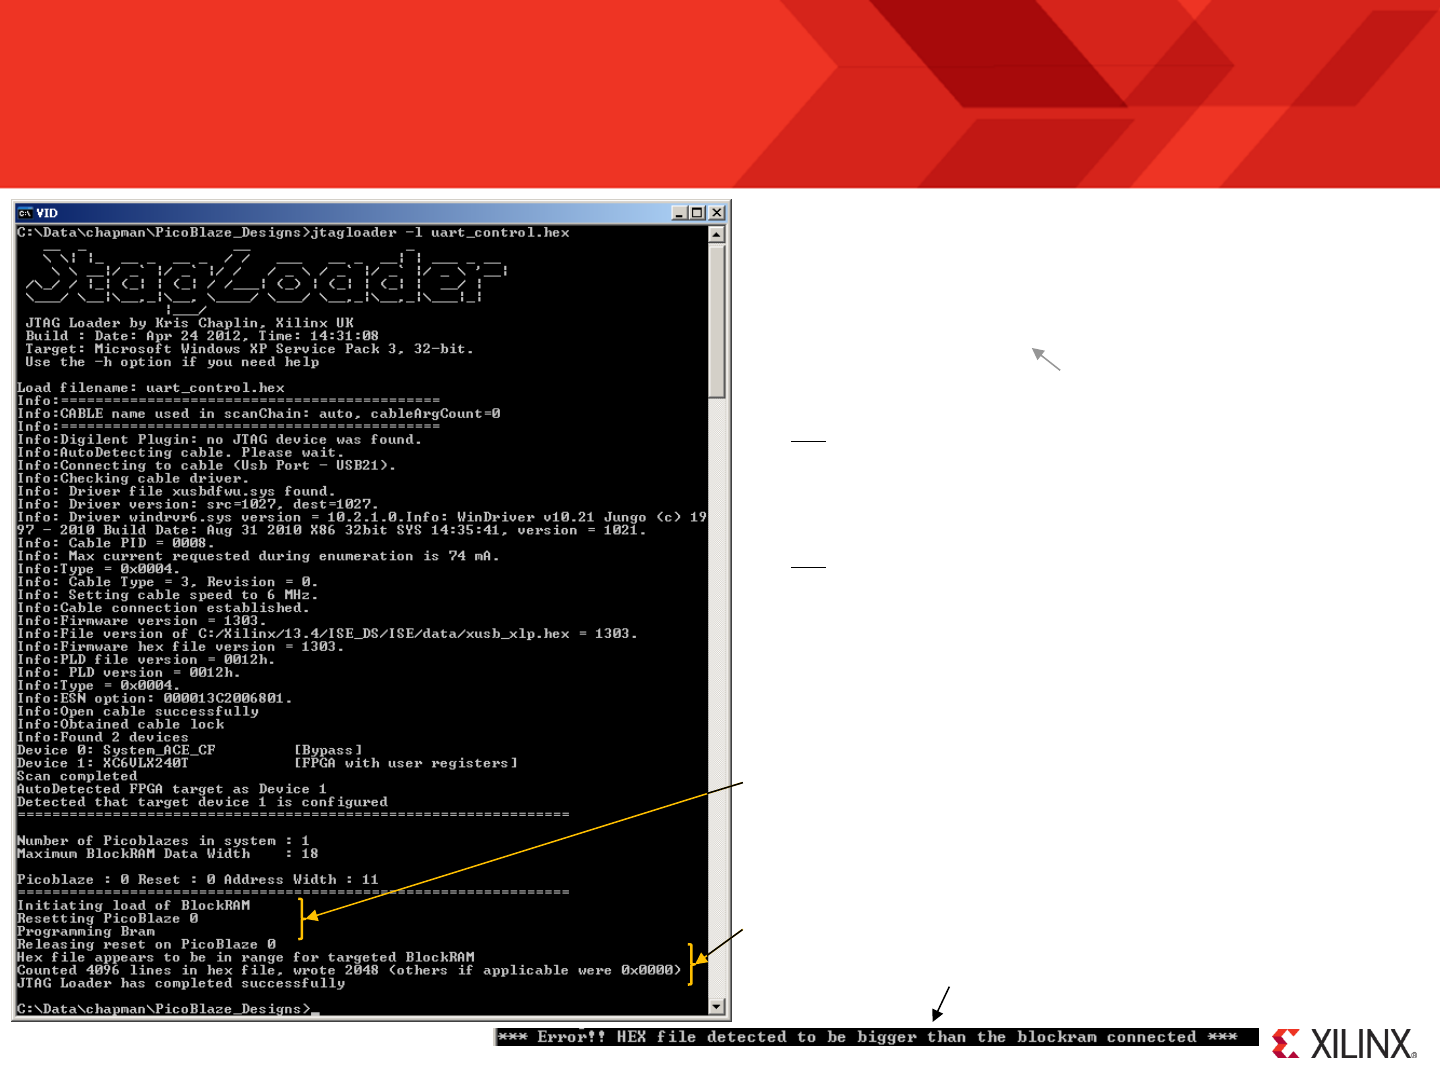Click 'Info:Firmware version = 1303.' line

142,621
